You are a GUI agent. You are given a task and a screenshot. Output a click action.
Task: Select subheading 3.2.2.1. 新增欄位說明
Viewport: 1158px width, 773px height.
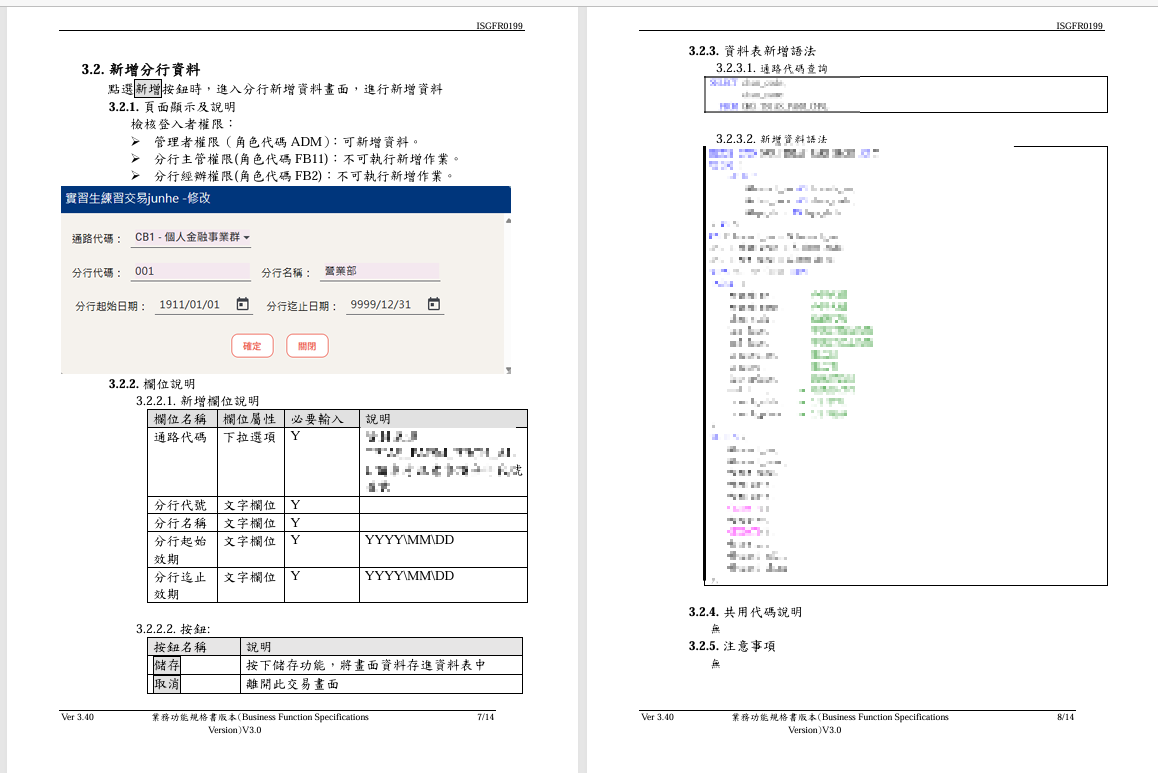pyautogui.click(x=197, y=401)
